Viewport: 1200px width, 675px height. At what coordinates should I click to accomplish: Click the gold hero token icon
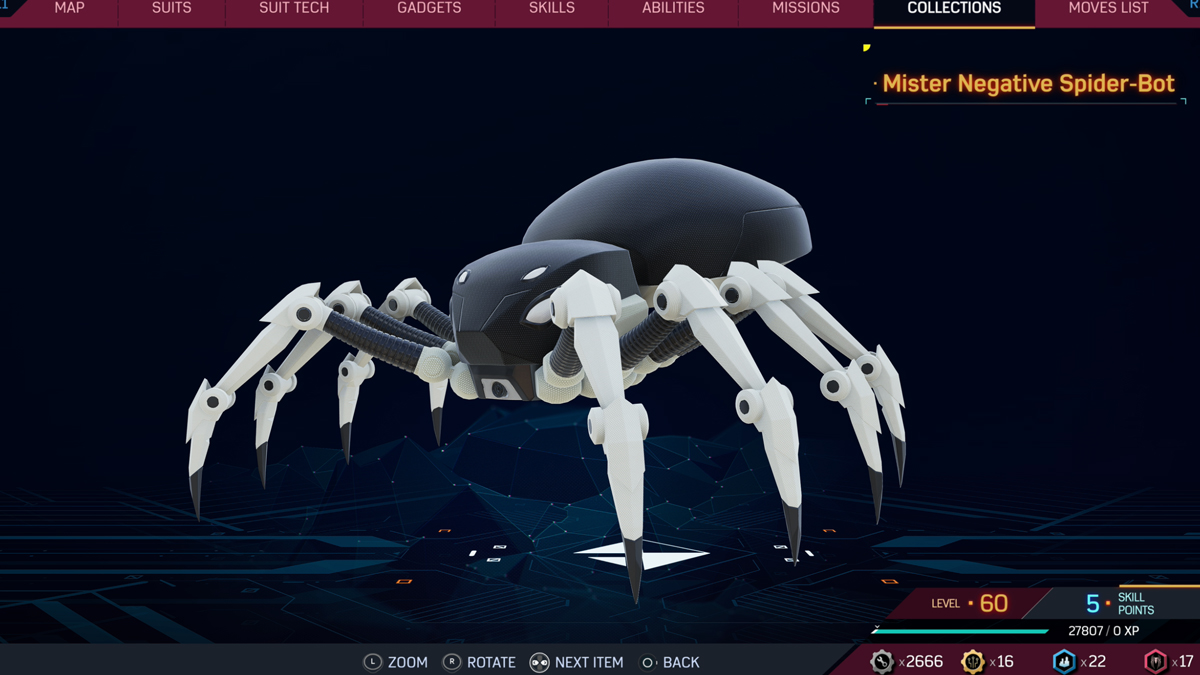pos(972,661)
